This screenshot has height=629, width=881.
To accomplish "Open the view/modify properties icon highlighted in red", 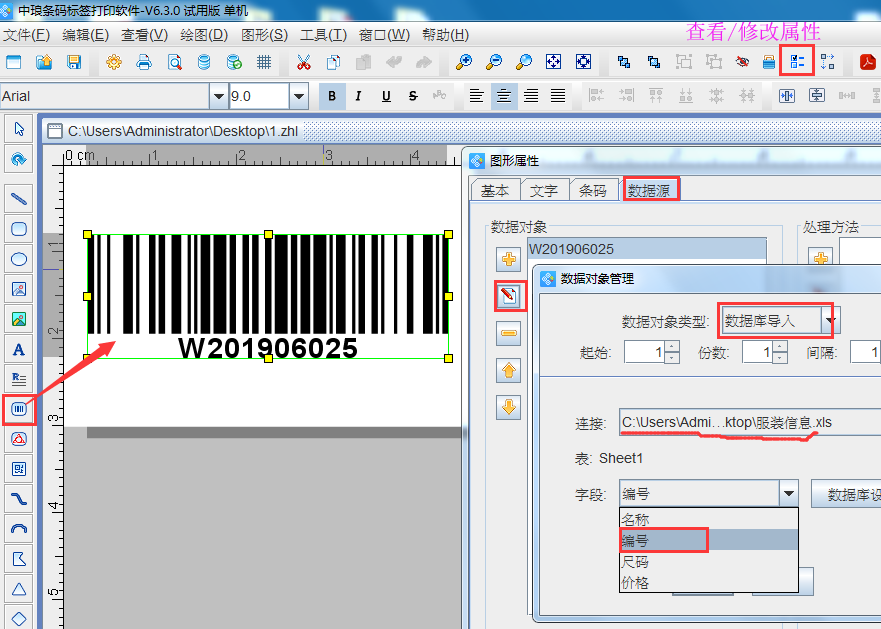I will pos(795,61).
